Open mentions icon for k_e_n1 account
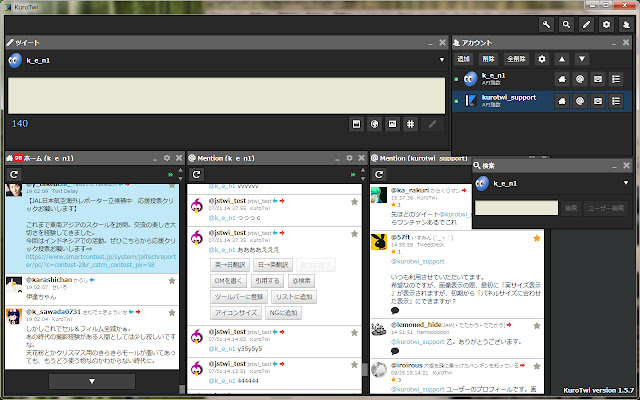 (580, 78)
